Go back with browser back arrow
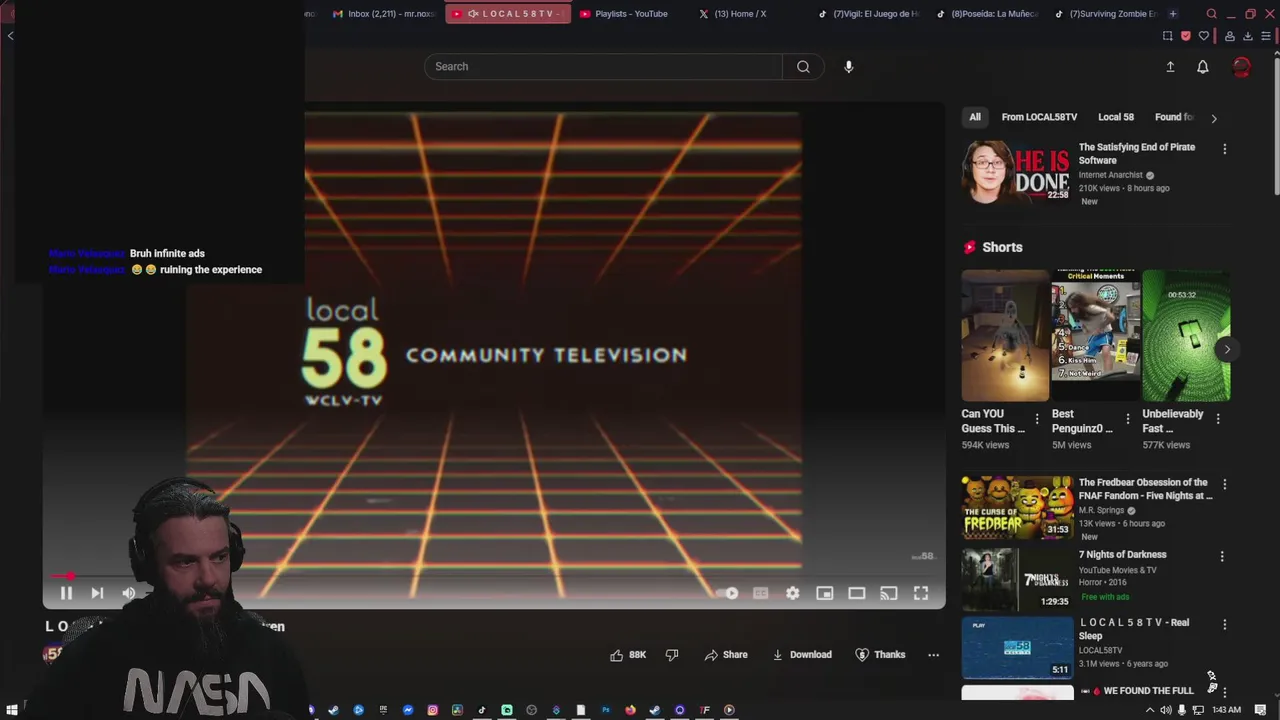 pos(10,36)
